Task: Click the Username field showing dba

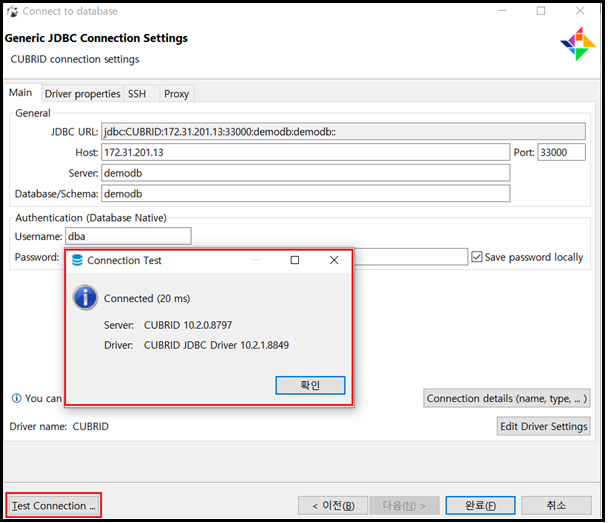Action: point(128,236)
